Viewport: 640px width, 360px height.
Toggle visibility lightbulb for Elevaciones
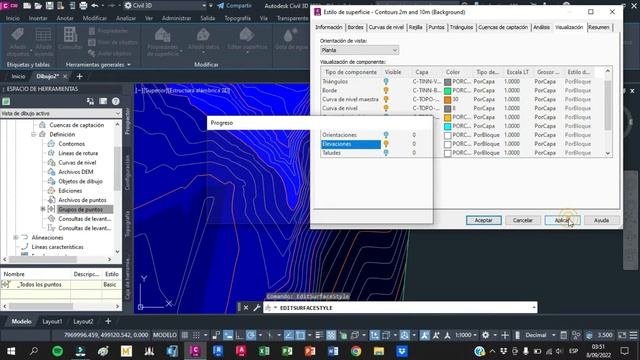(x=386, y=144)
